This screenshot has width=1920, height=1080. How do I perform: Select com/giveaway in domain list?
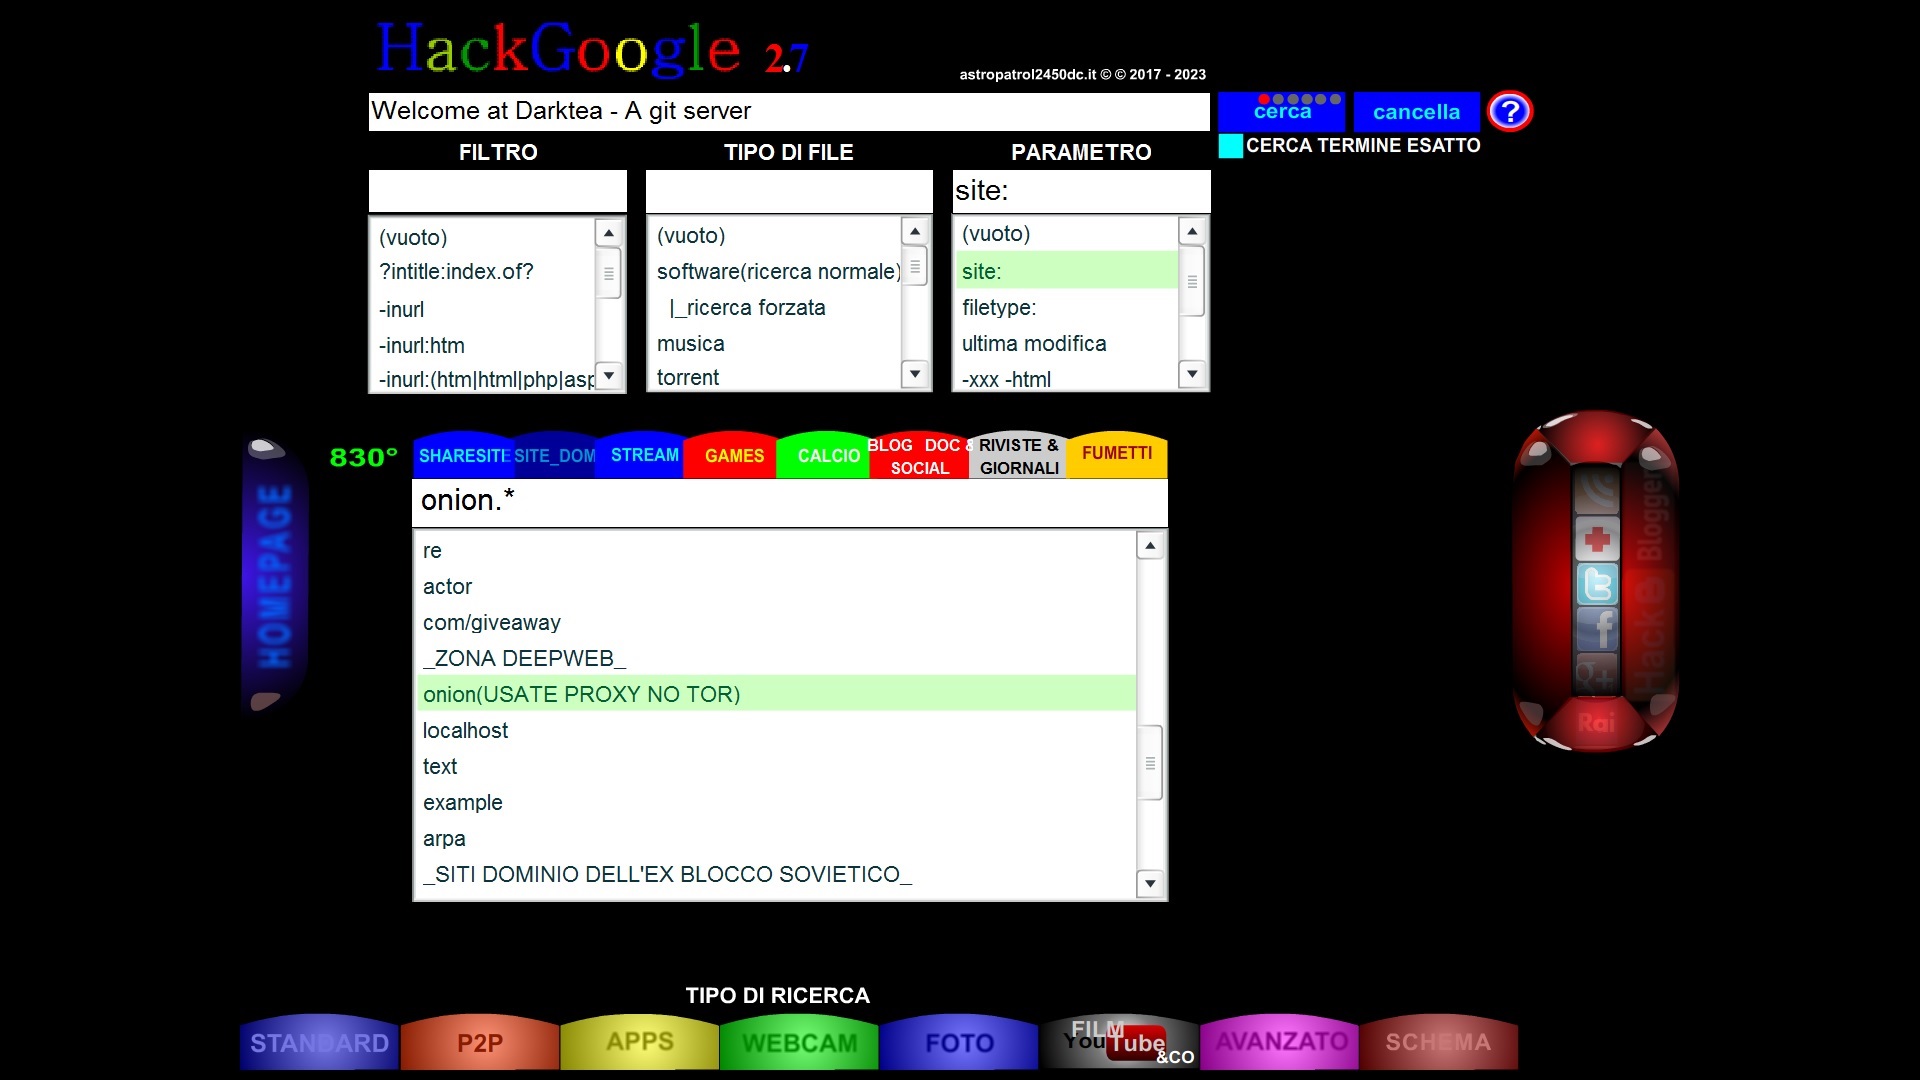[776, 622]
